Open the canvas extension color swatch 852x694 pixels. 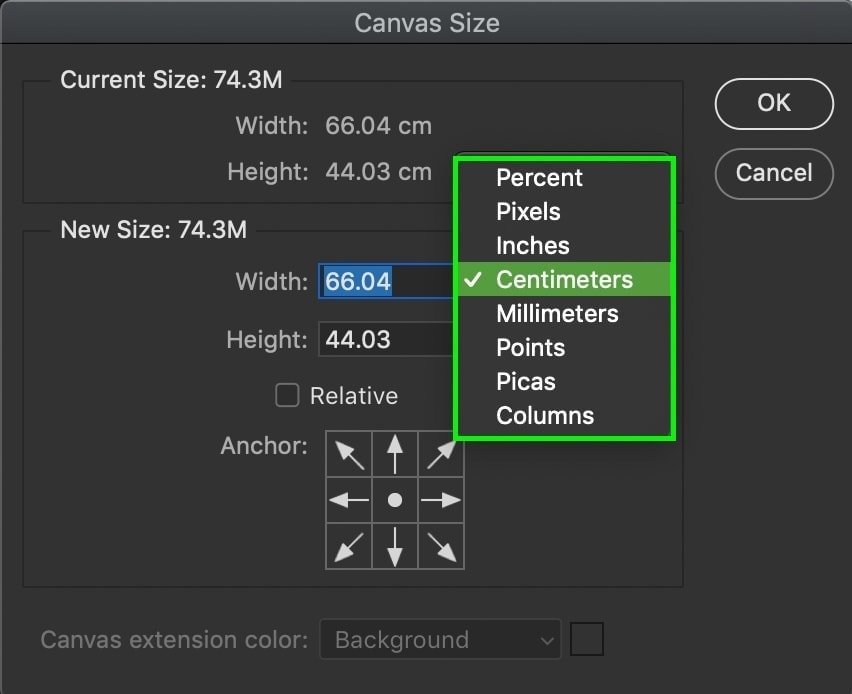[x=586, y=639]
